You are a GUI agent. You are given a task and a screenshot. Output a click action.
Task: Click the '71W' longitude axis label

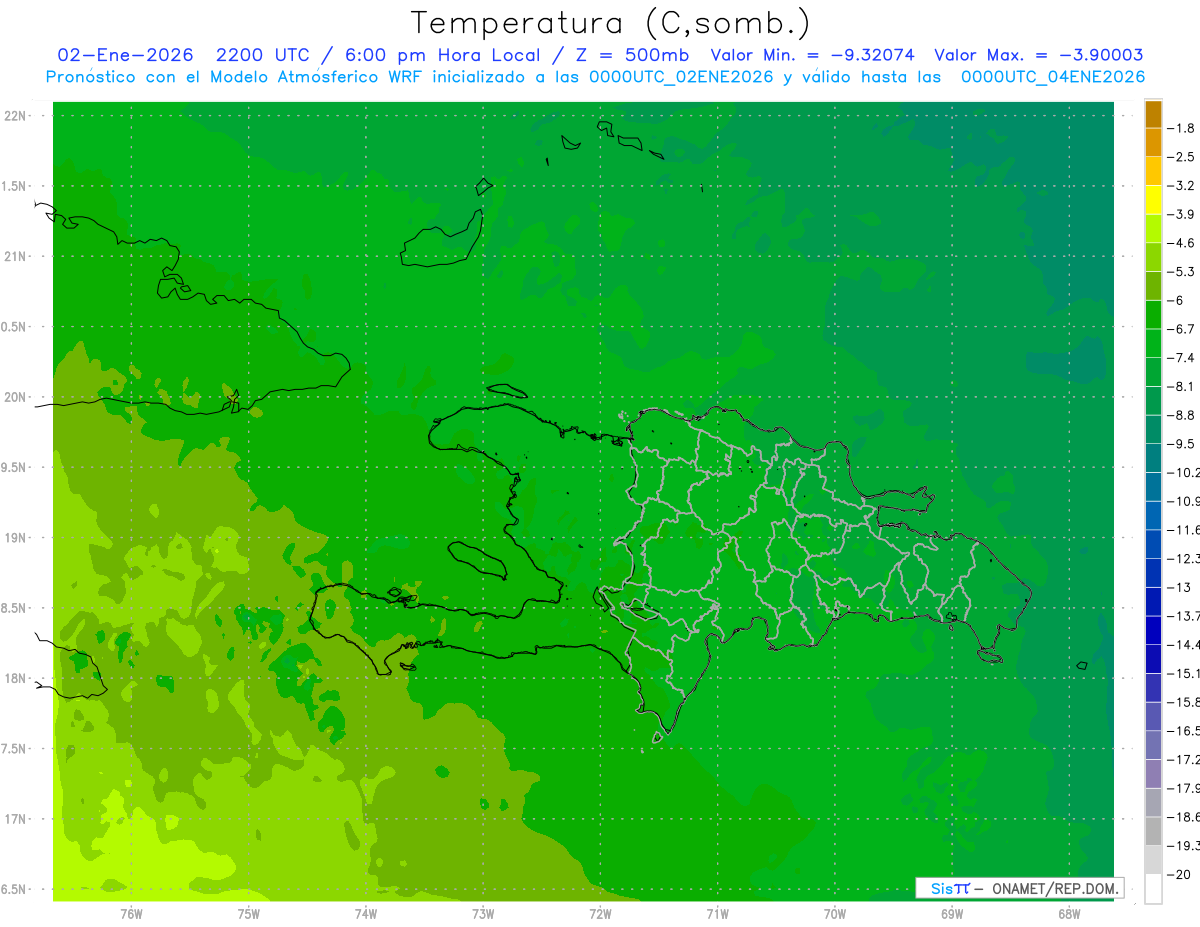coord(717,914)
